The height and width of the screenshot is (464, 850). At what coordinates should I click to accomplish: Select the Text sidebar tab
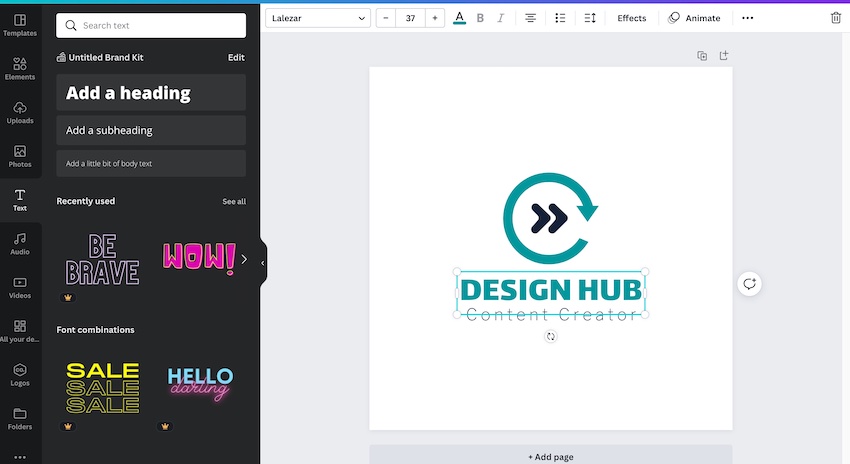[20, 200]
